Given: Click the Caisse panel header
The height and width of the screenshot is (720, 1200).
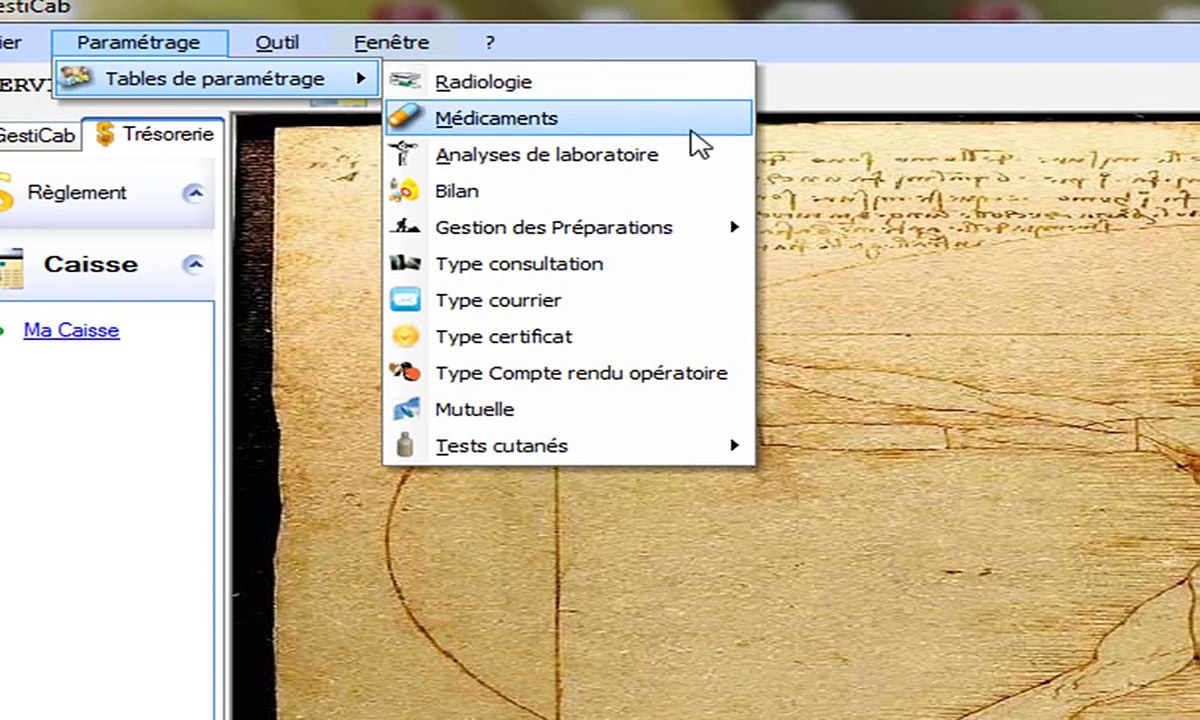Looking at the screenshot, I should click(x=106, y=265).
